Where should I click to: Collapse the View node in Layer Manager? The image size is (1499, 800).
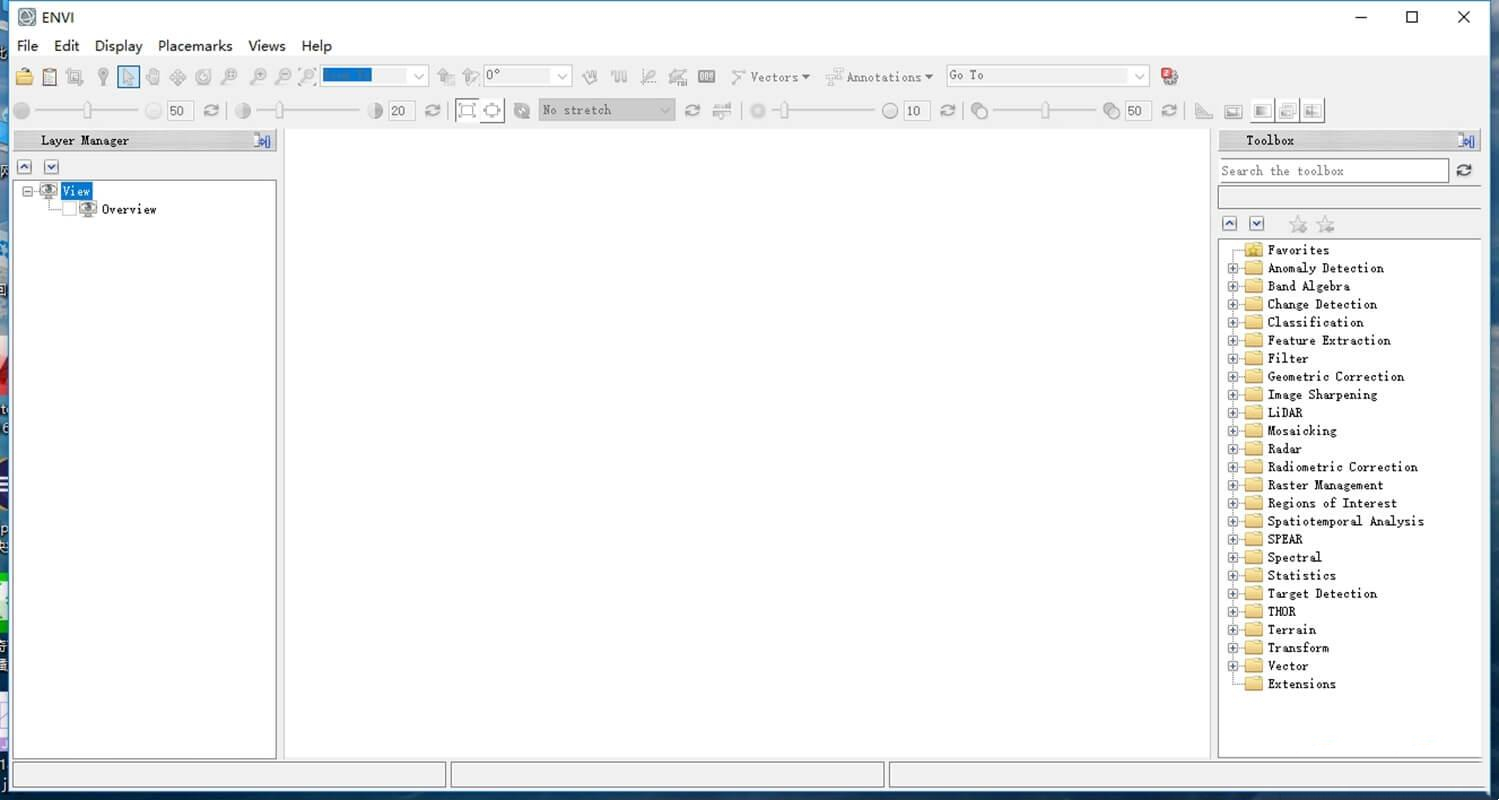click(x=28, y=191)
